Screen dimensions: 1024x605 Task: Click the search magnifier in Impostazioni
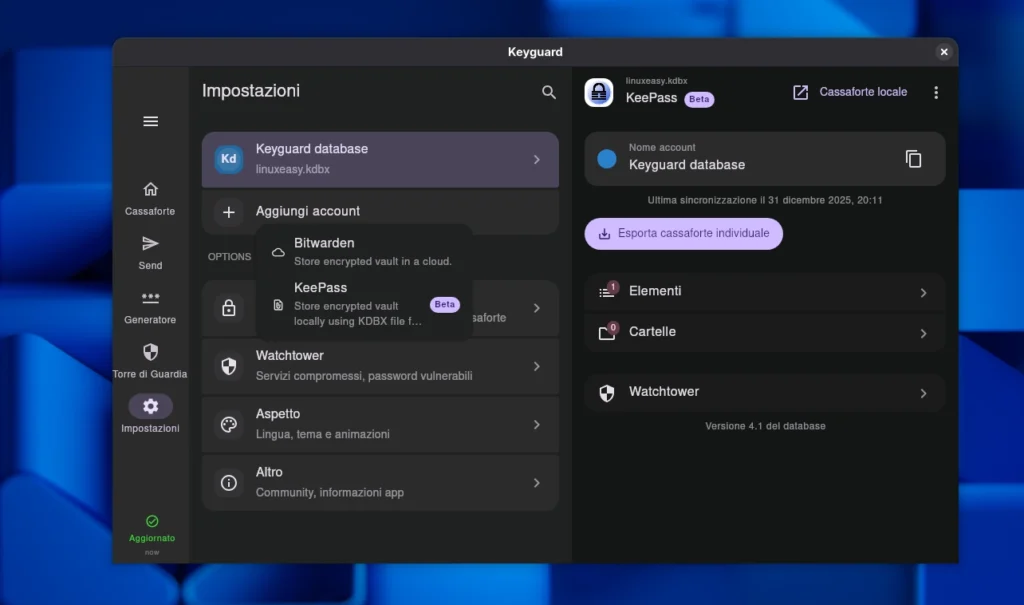[548, 92]
